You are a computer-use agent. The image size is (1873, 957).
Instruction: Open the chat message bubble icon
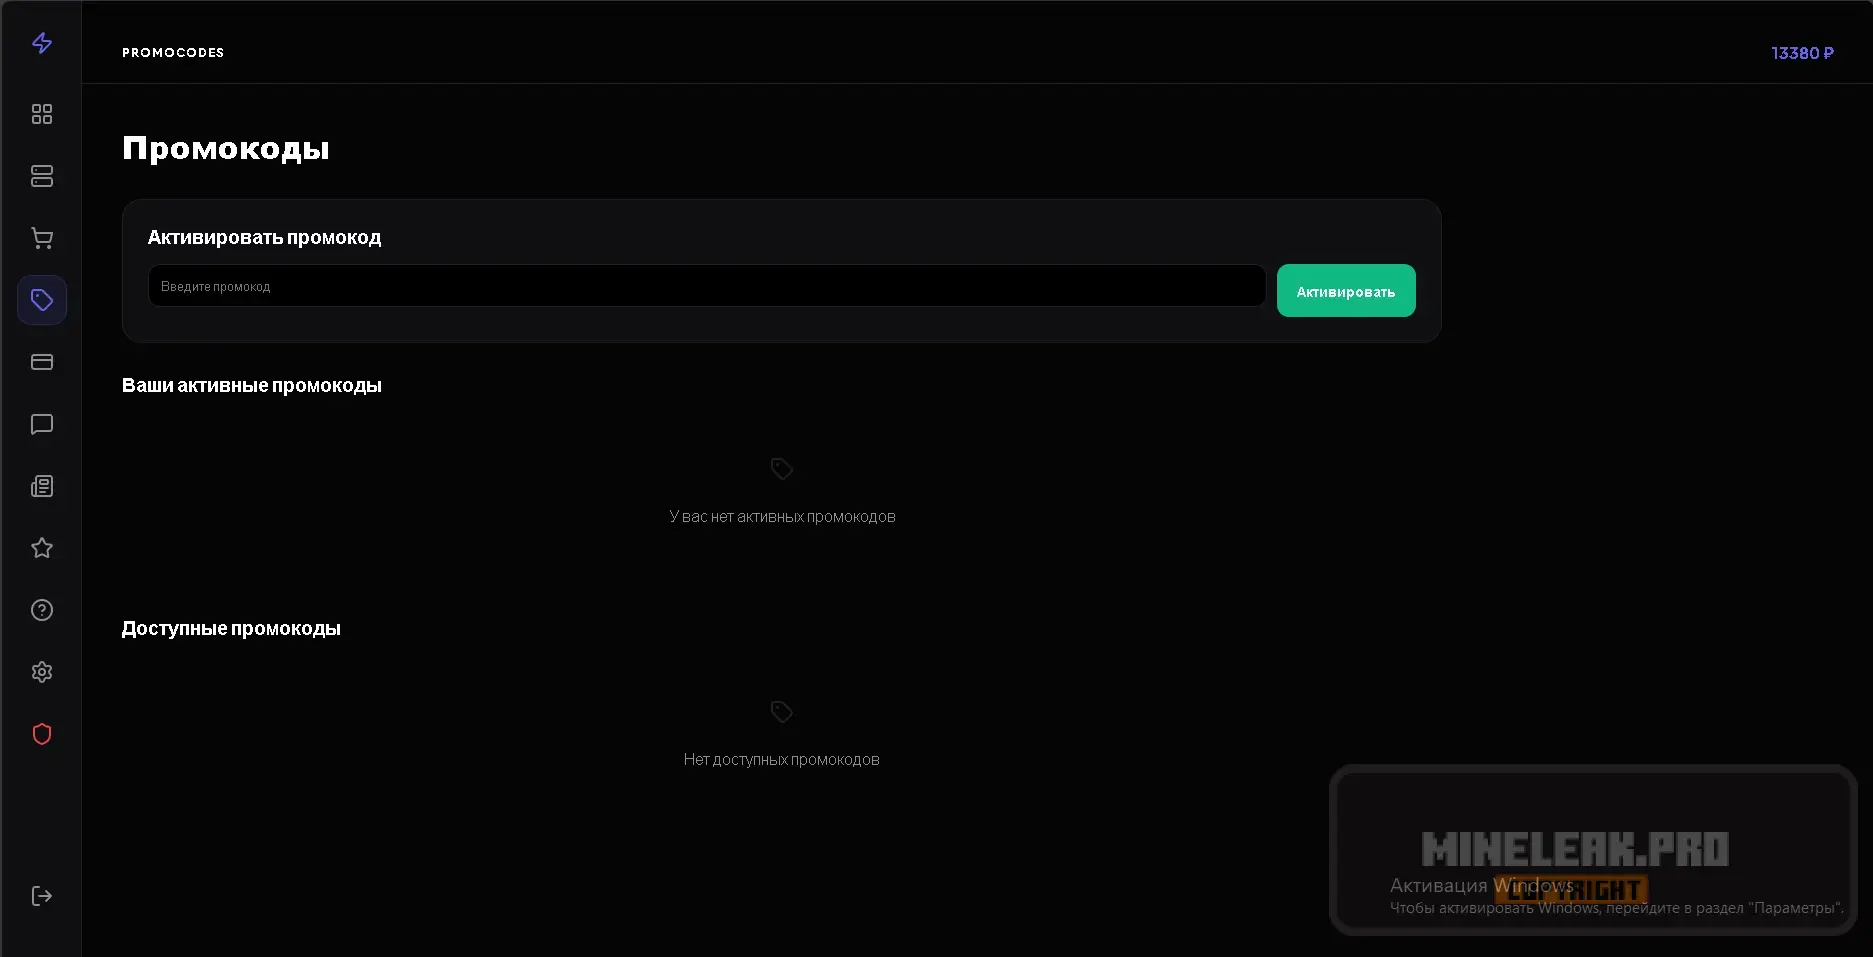[x=42, y=424]
